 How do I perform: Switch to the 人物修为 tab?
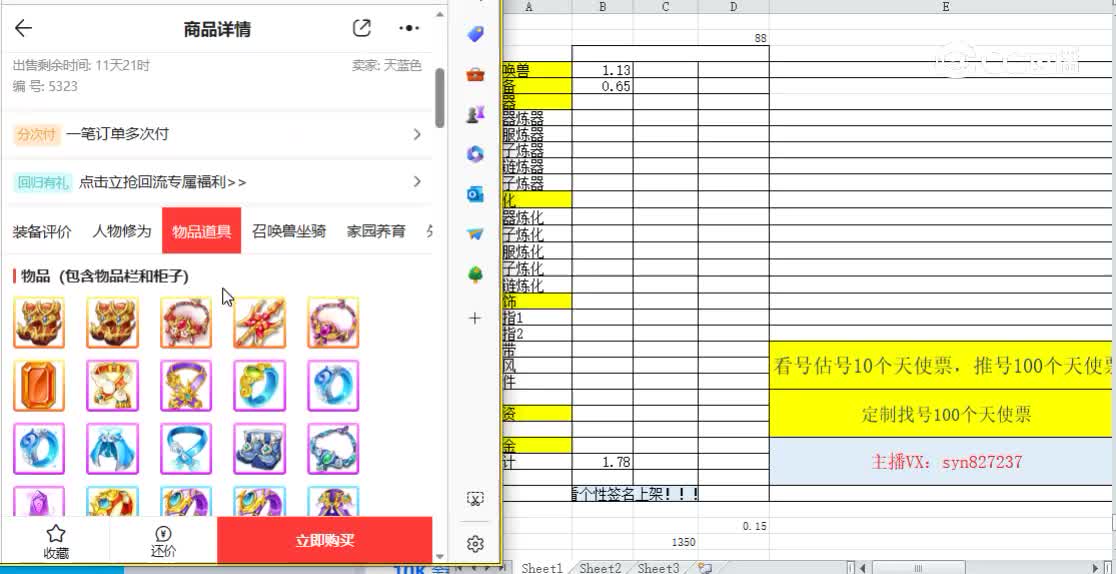[122, 231]
